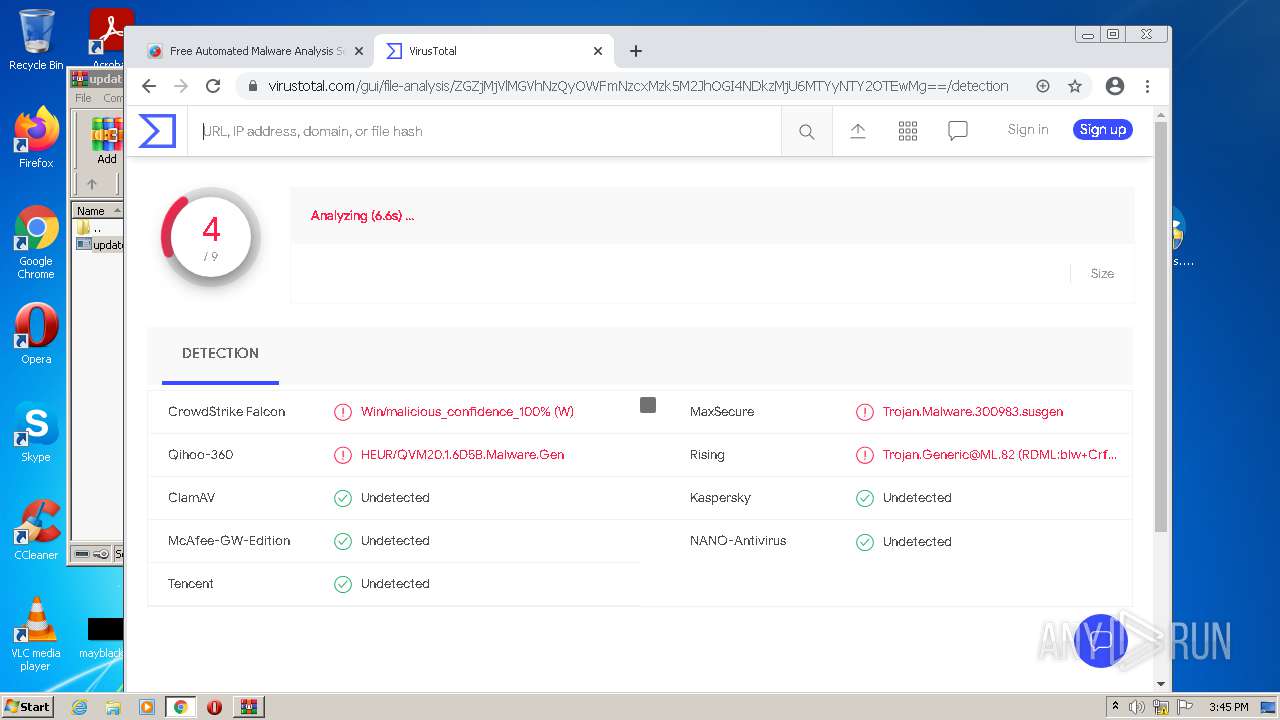Close the VirusTotal tab
The image size is (1280, 720).
(x=598, y=51)
